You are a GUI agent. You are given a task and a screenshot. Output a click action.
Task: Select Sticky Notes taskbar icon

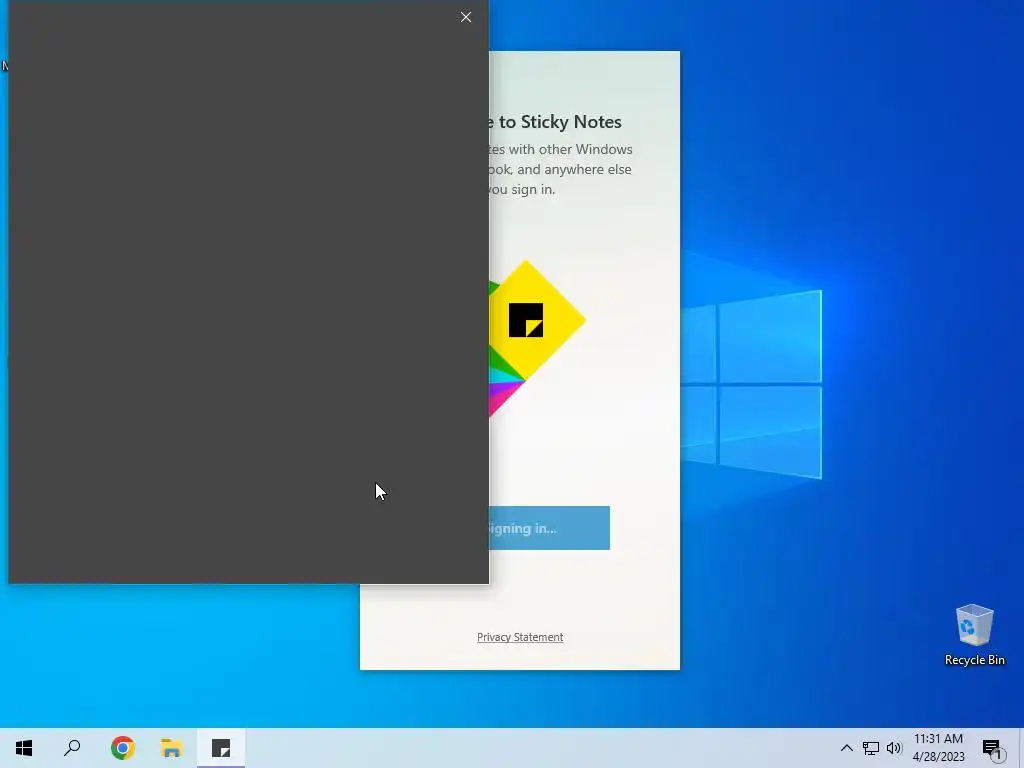tap(221, 748)
